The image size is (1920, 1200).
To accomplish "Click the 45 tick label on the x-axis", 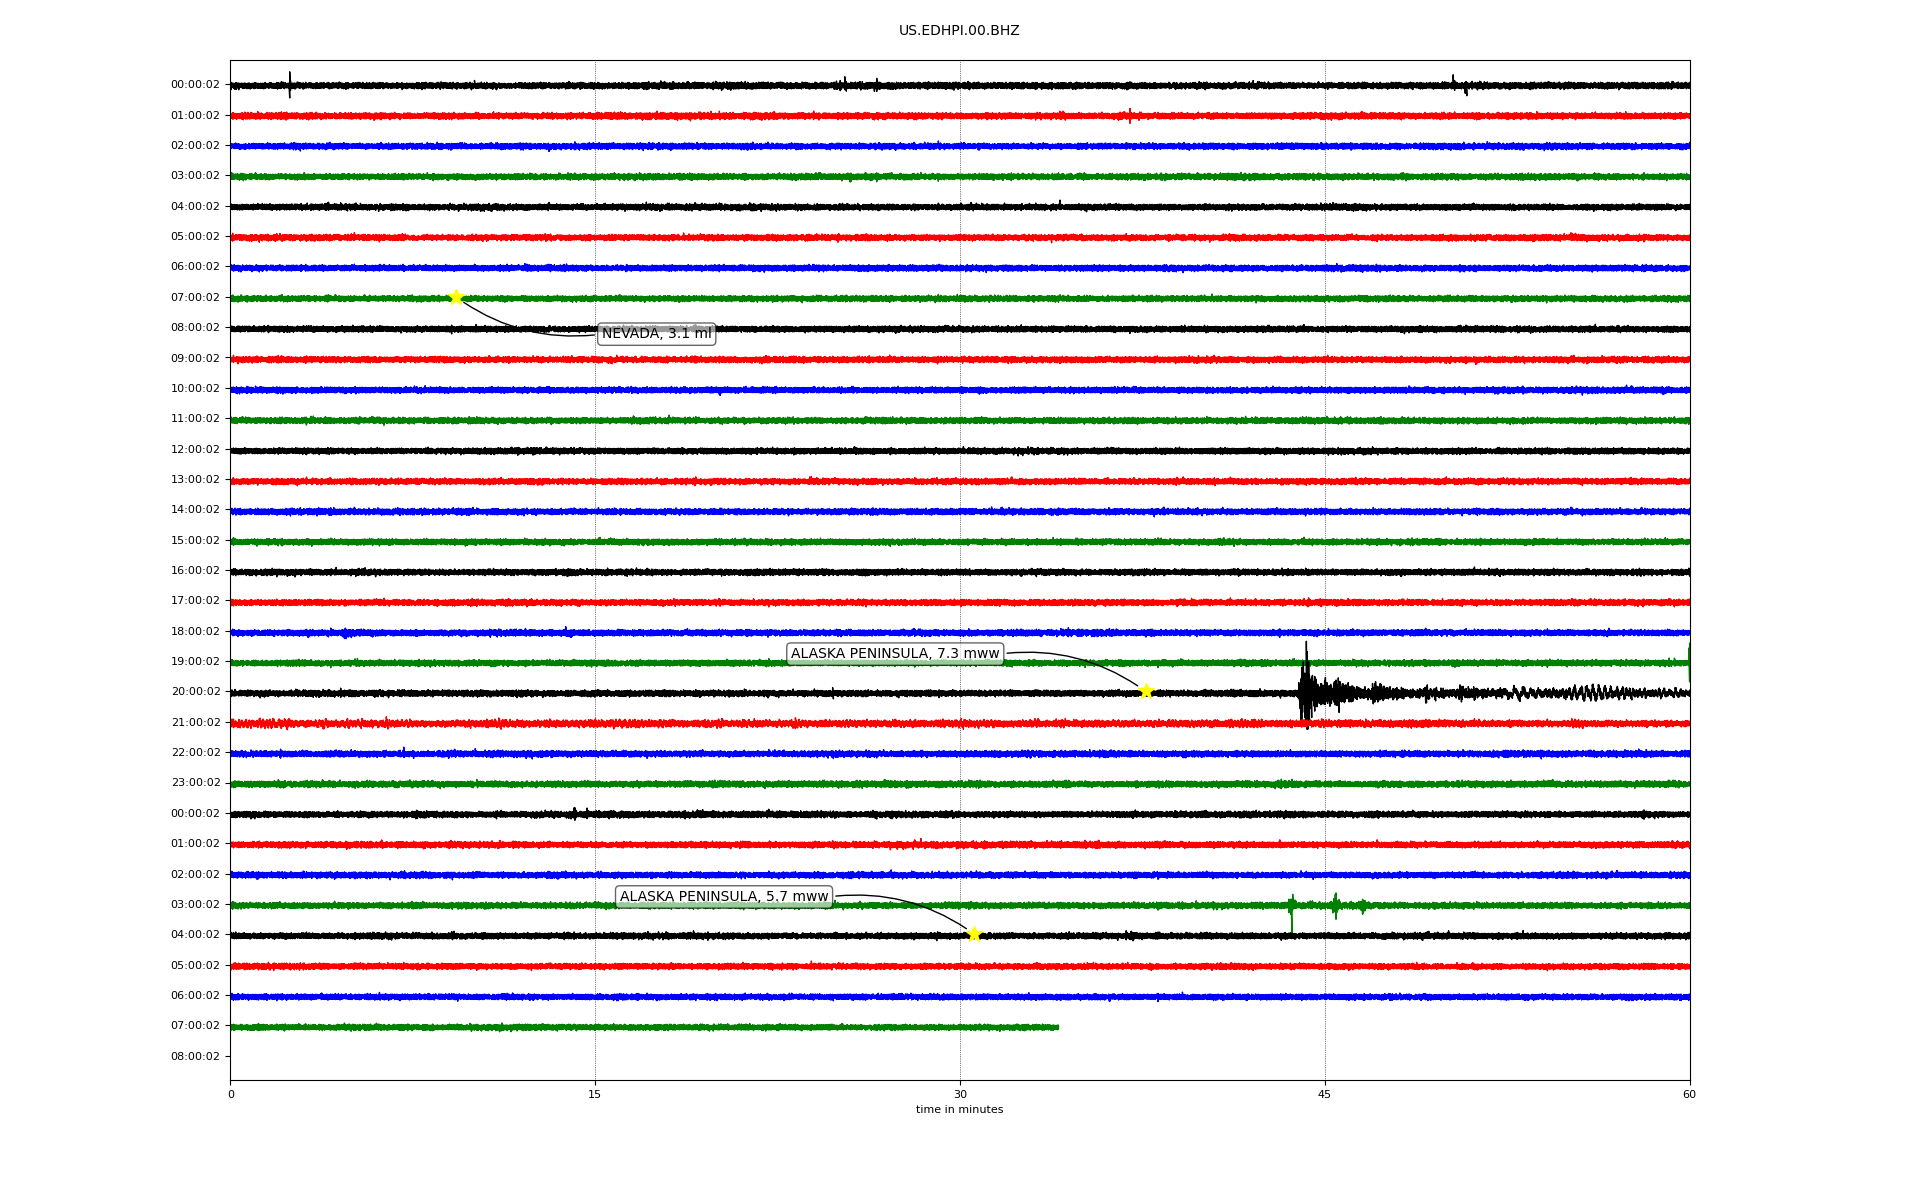I will 1325,1094.
